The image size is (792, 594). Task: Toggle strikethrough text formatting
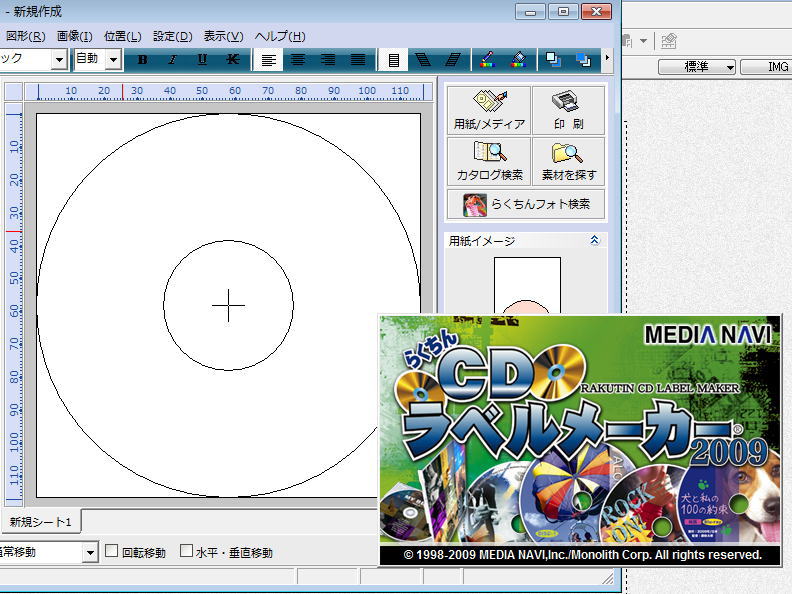pos(232,60)
